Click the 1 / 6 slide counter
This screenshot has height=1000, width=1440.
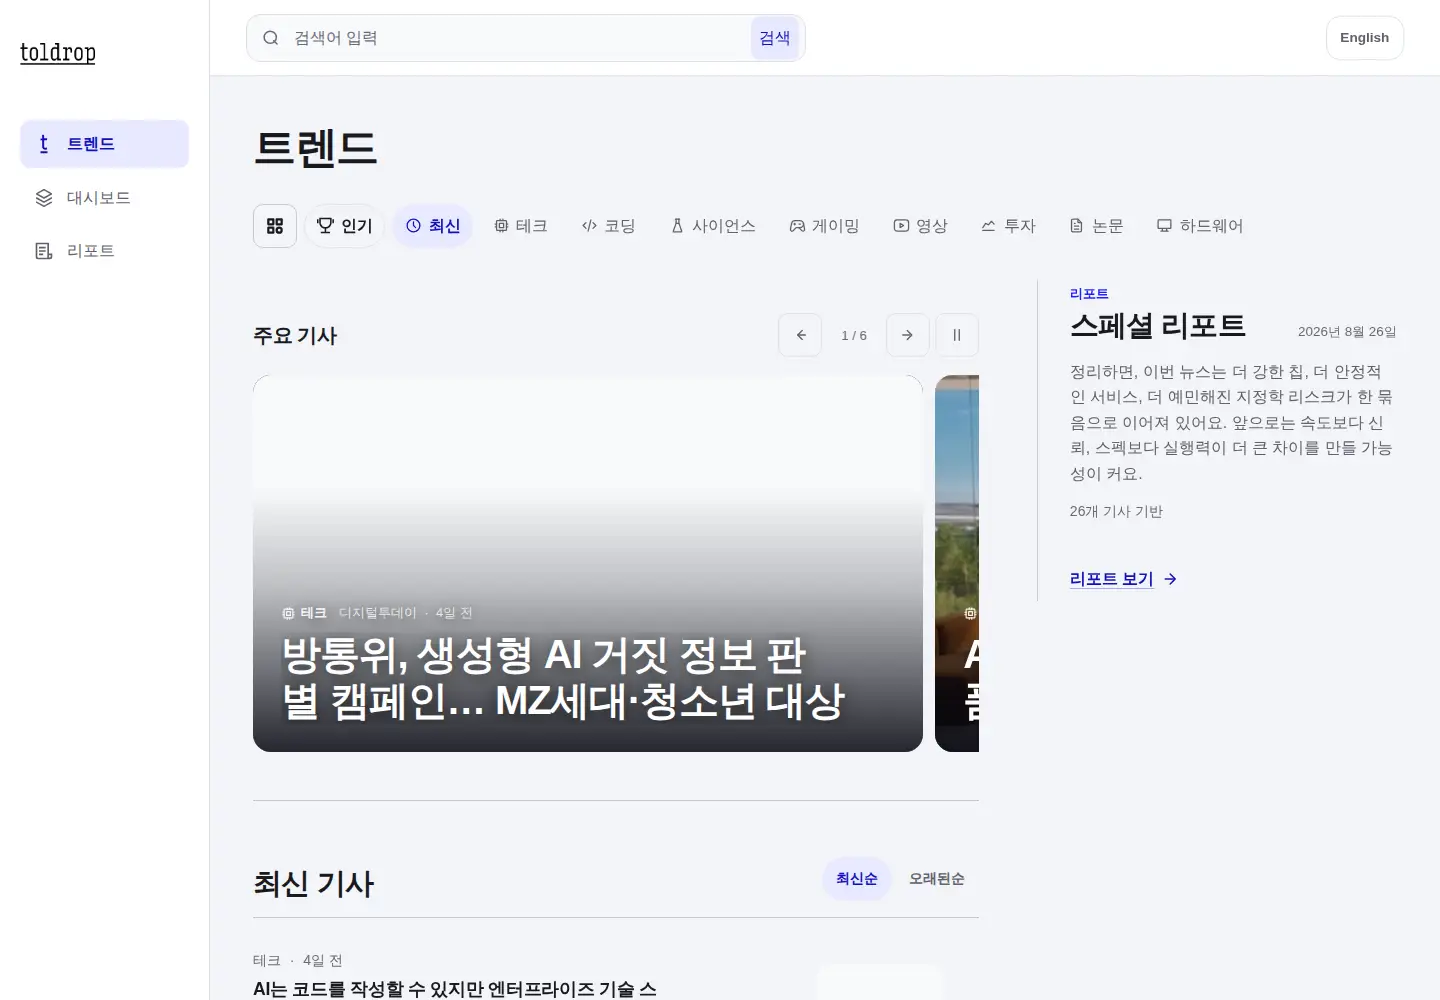[854, 336]
